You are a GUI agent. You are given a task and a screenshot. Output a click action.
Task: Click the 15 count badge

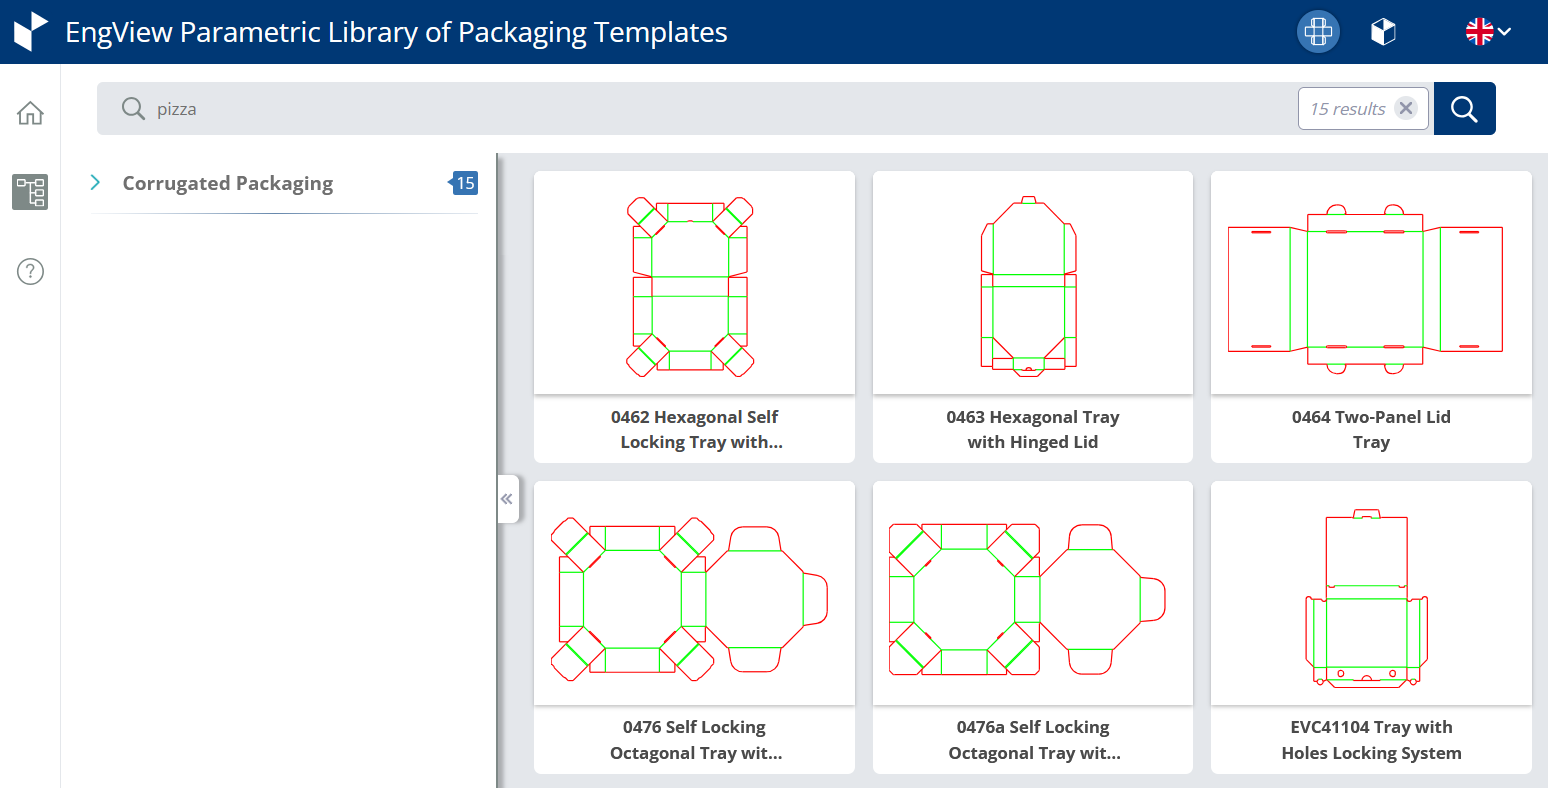coord(465,183)
